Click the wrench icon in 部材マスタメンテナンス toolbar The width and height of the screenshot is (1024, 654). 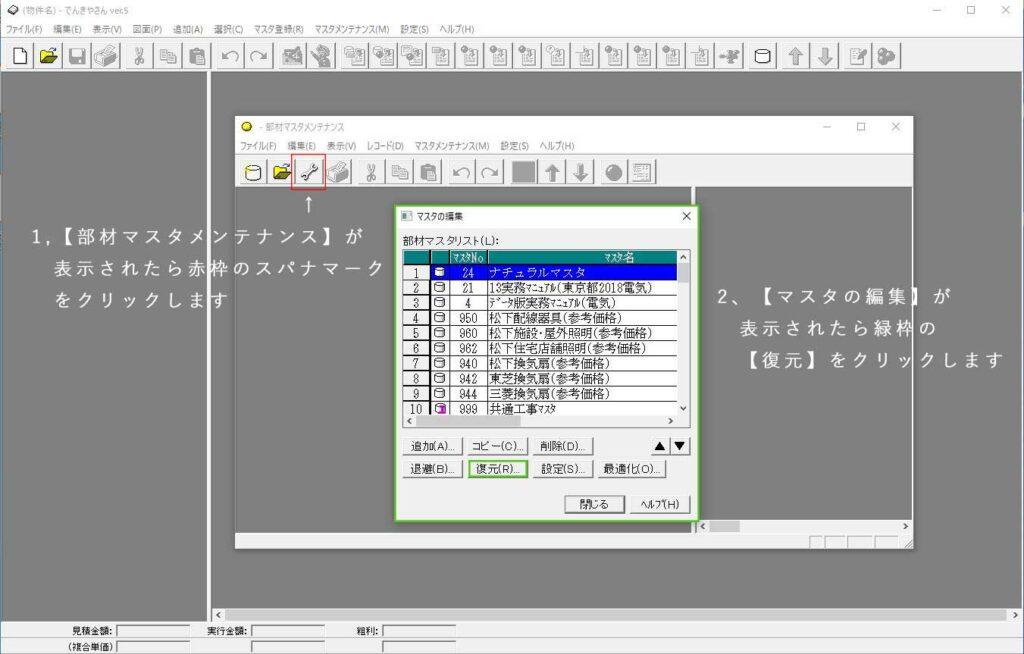(x=308, y=173)
